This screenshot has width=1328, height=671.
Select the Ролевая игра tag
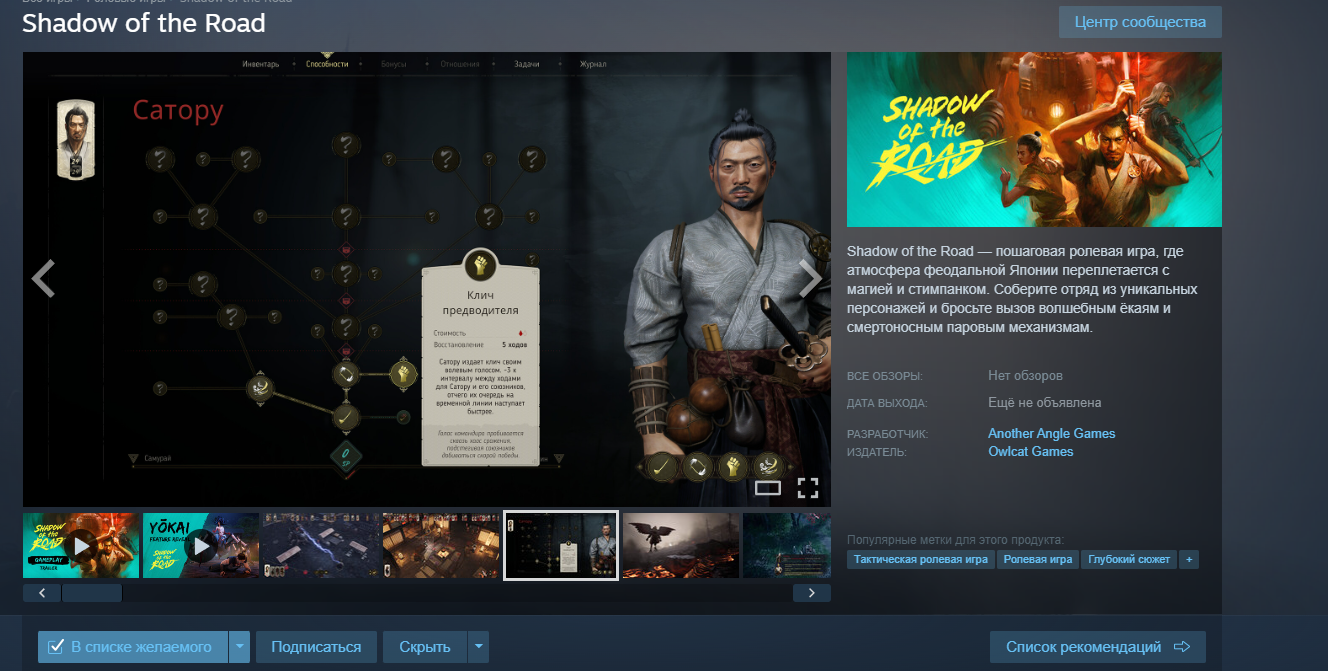pyautogui.click(x=1038, y=559)
